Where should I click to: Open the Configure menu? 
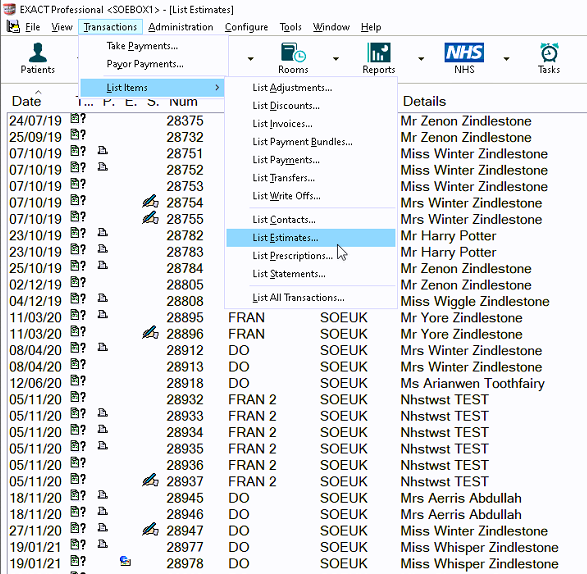click(x=246, y=27)
